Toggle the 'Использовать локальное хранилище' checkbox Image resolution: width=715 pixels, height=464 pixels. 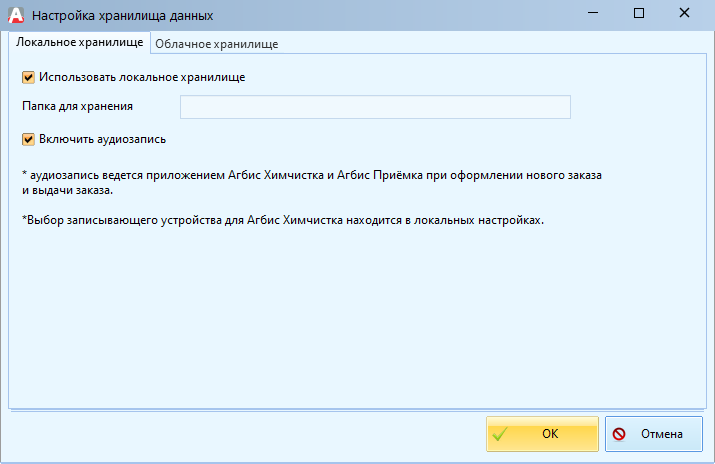28,76
